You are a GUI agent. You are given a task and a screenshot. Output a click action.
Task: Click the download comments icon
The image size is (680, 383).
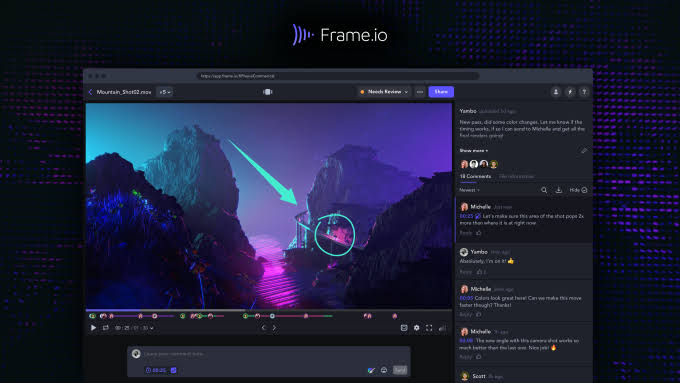[559, 190]
